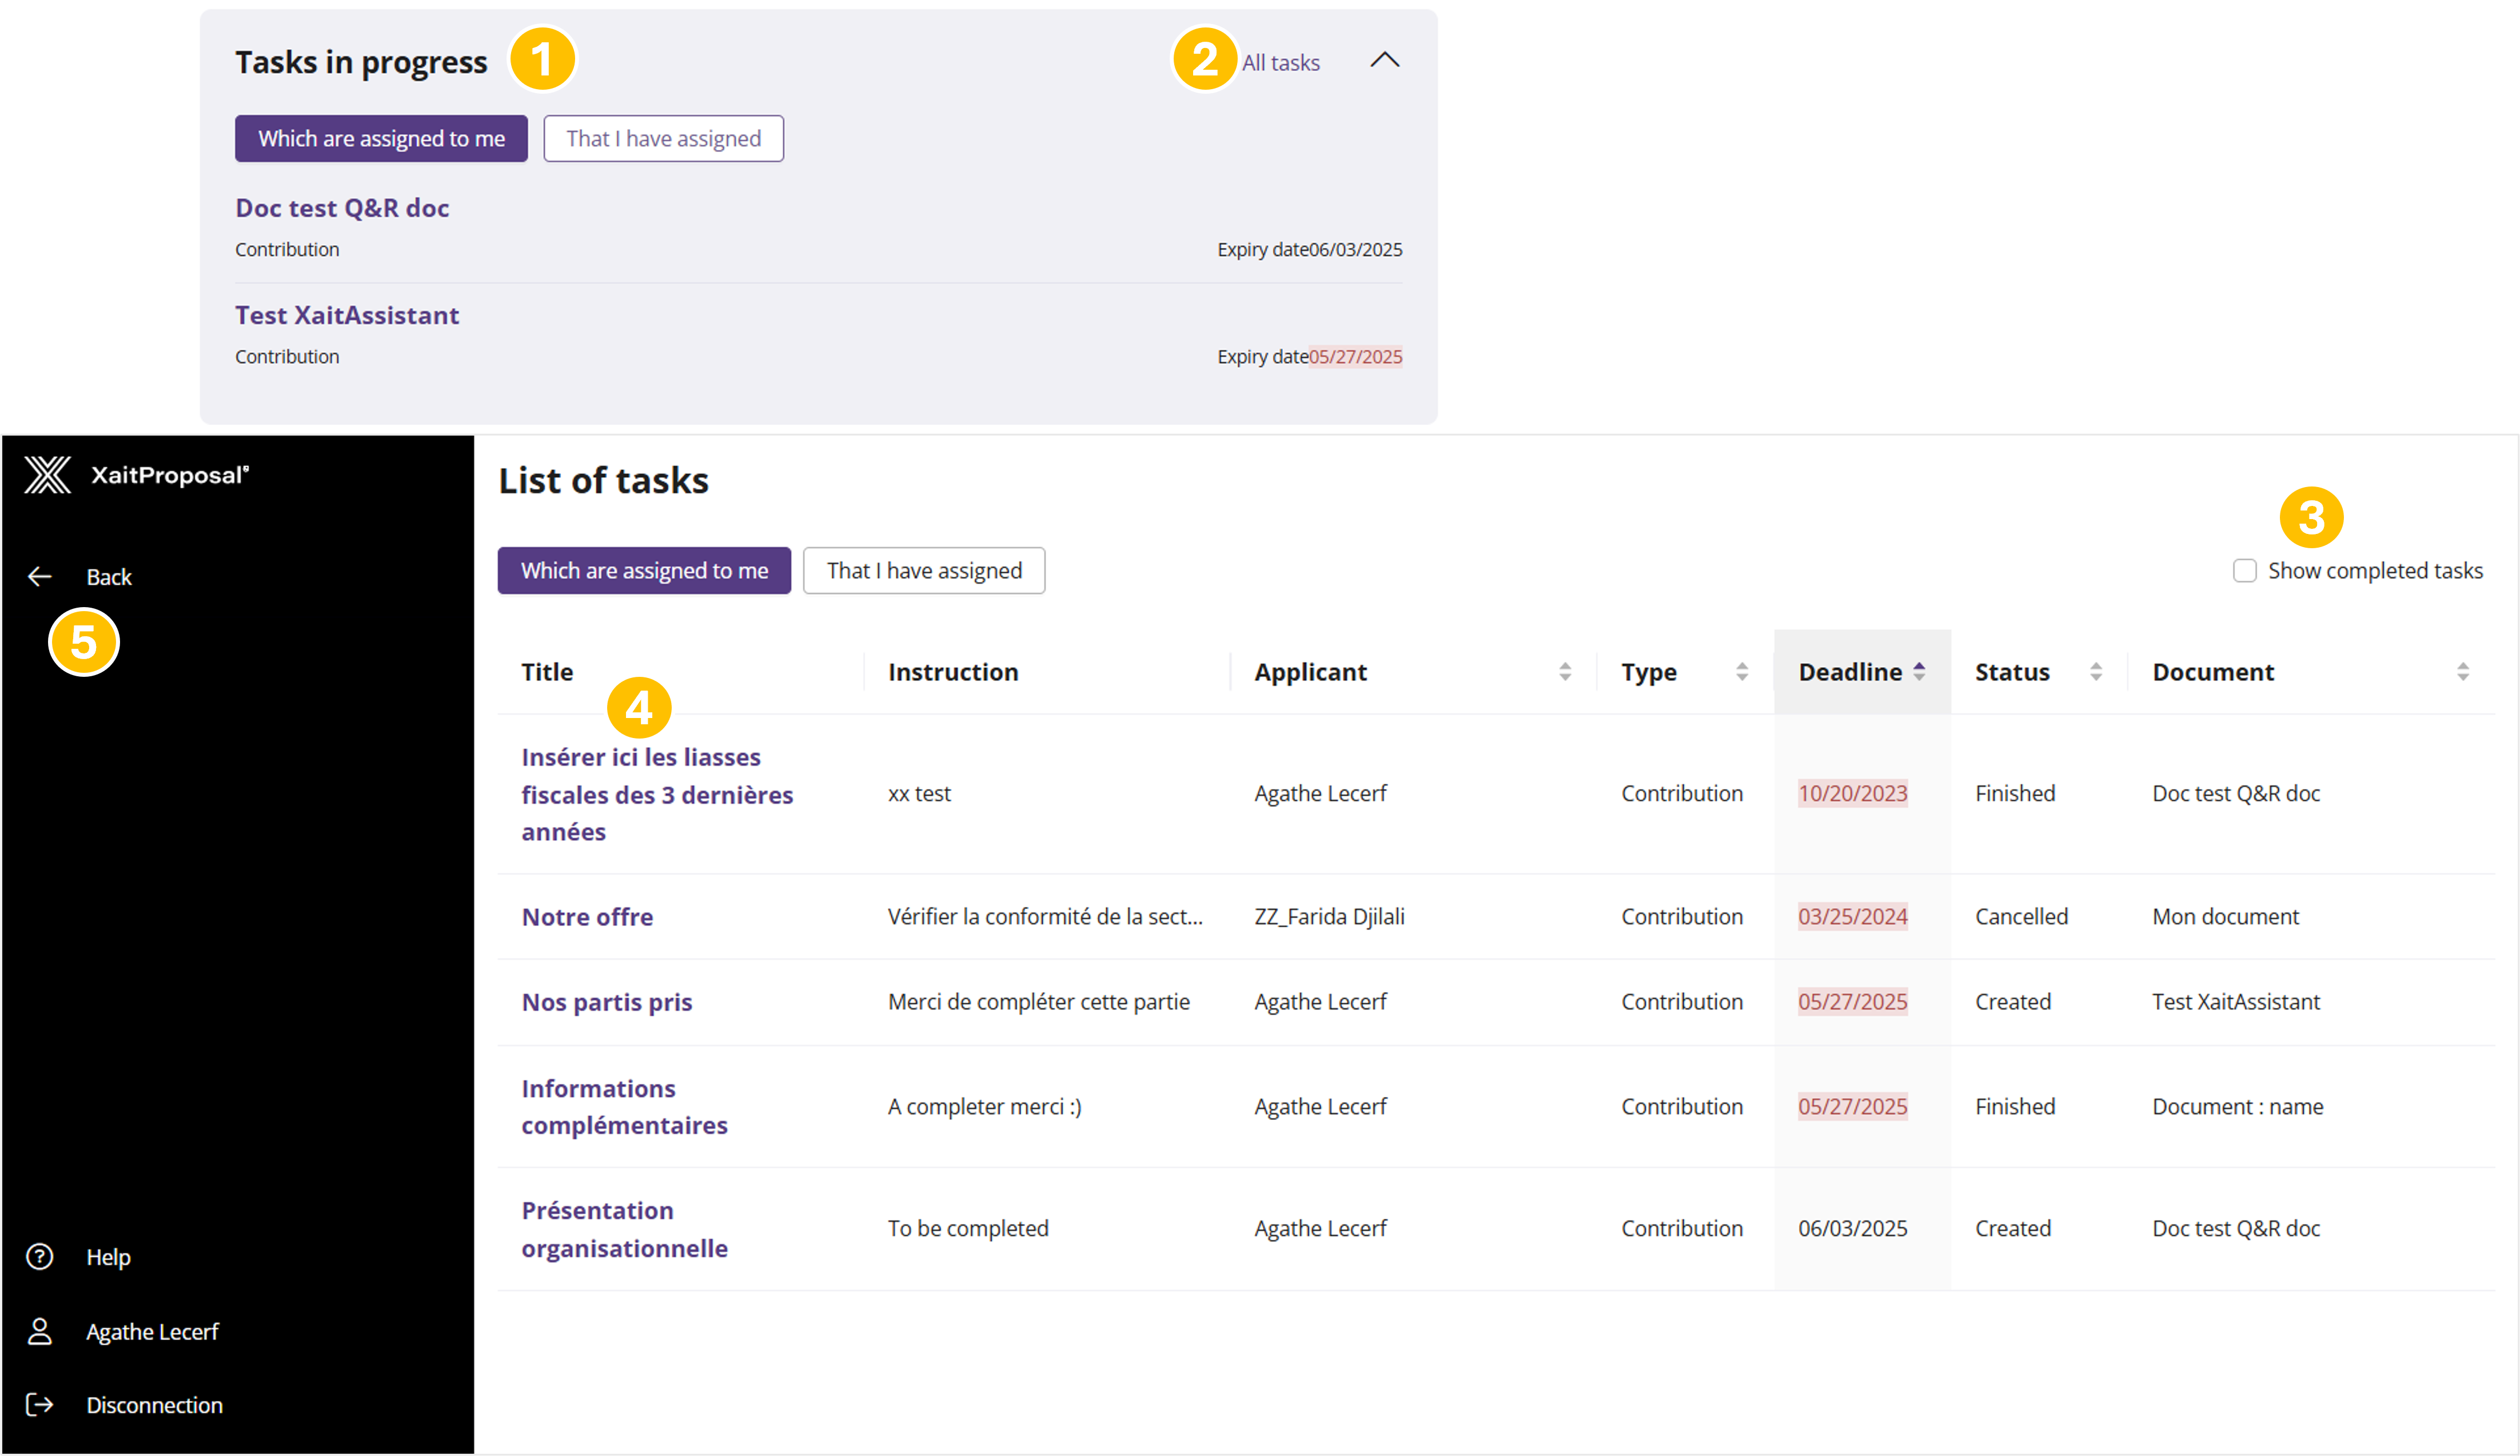2520x1456 pixels.
Task: Sort by the Applicant column arrows
Action: tap(1565, 672)
